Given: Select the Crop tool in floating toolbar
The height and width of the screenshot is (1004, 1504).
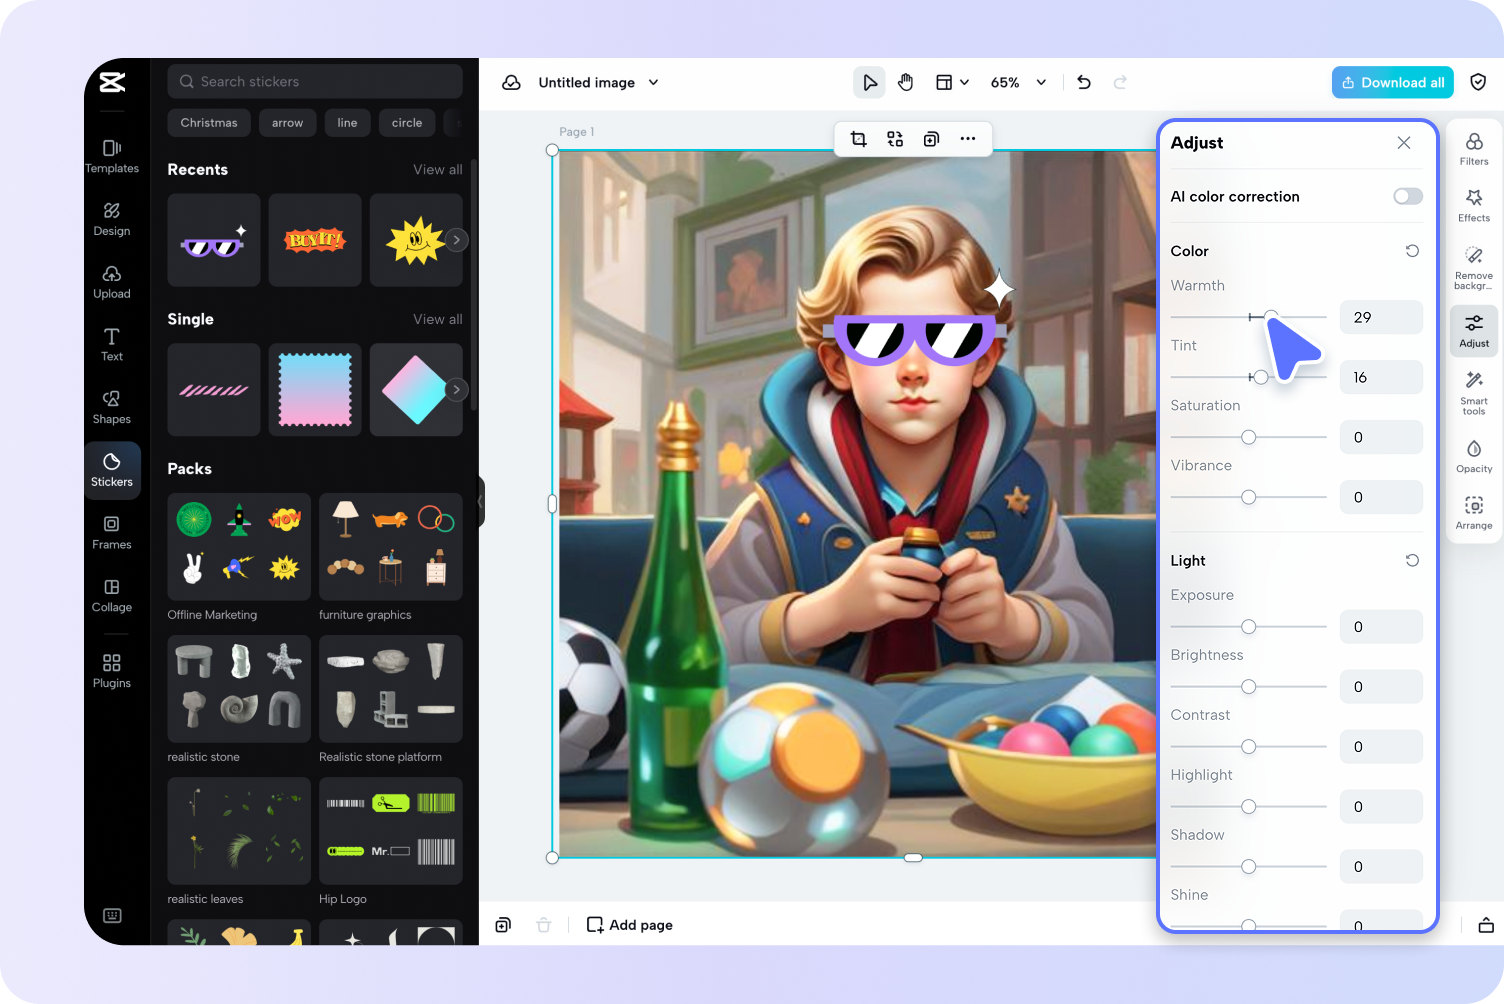Looking at the screenshot, I should tap(858, 139).
